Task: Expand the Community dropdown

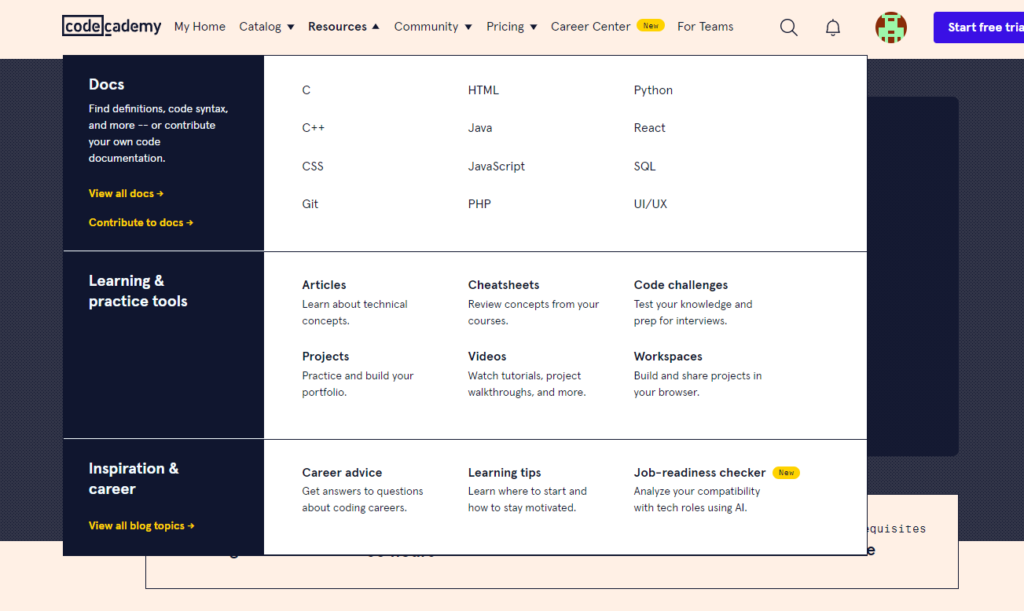Action: pos(432,27)
